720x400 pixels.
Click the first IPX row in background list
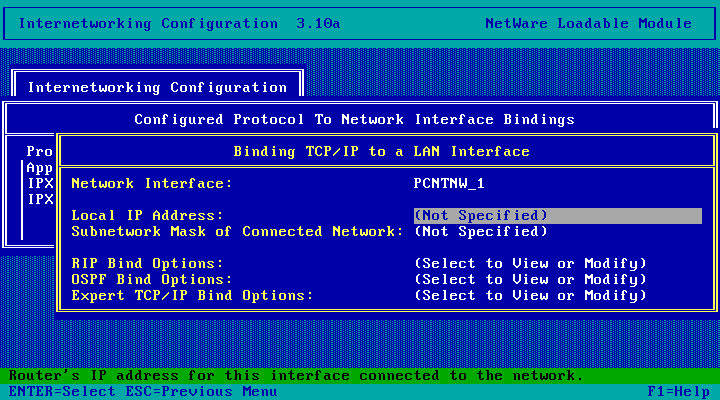pos(40,184)
